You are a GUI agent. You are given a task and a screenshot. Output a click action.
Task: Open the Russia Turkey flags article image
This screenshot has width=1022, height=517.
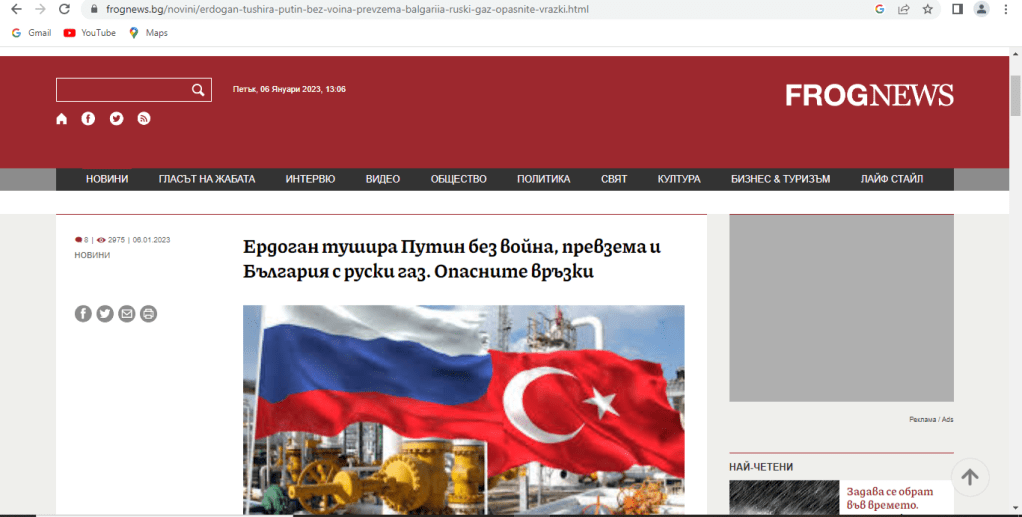[x=463, y=410]
